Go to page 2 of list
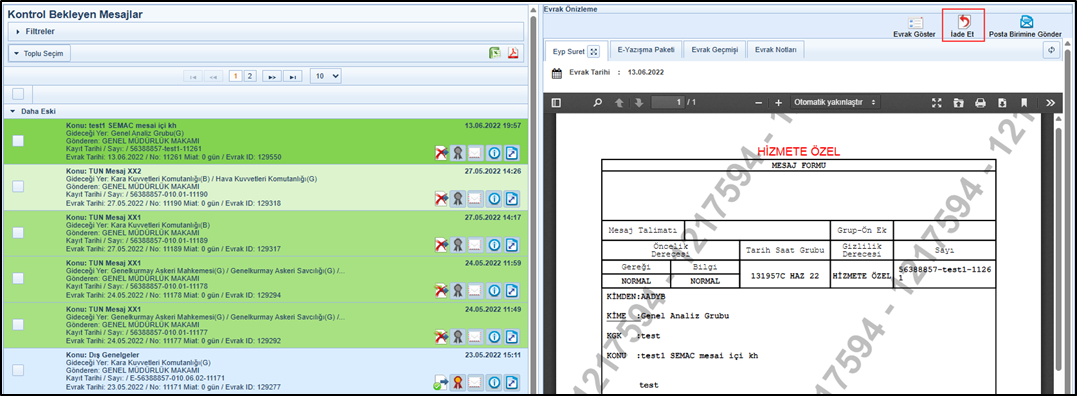Image resolution: width=1077 pixels, height=396 pixels. pyautogui.click(x=249, y=76)
